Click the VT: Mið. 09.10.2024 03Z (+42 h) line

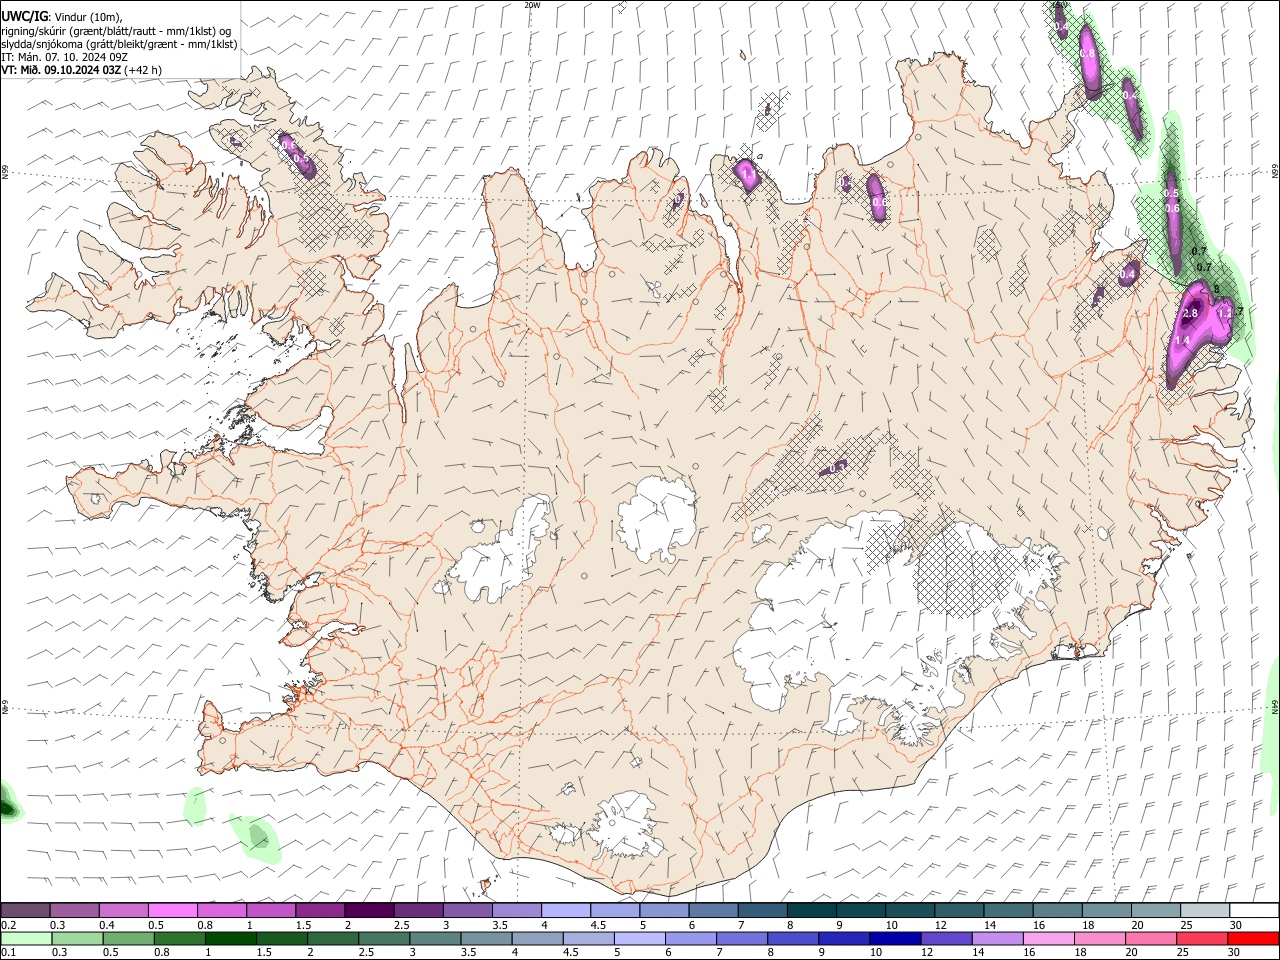pos(81,70)
